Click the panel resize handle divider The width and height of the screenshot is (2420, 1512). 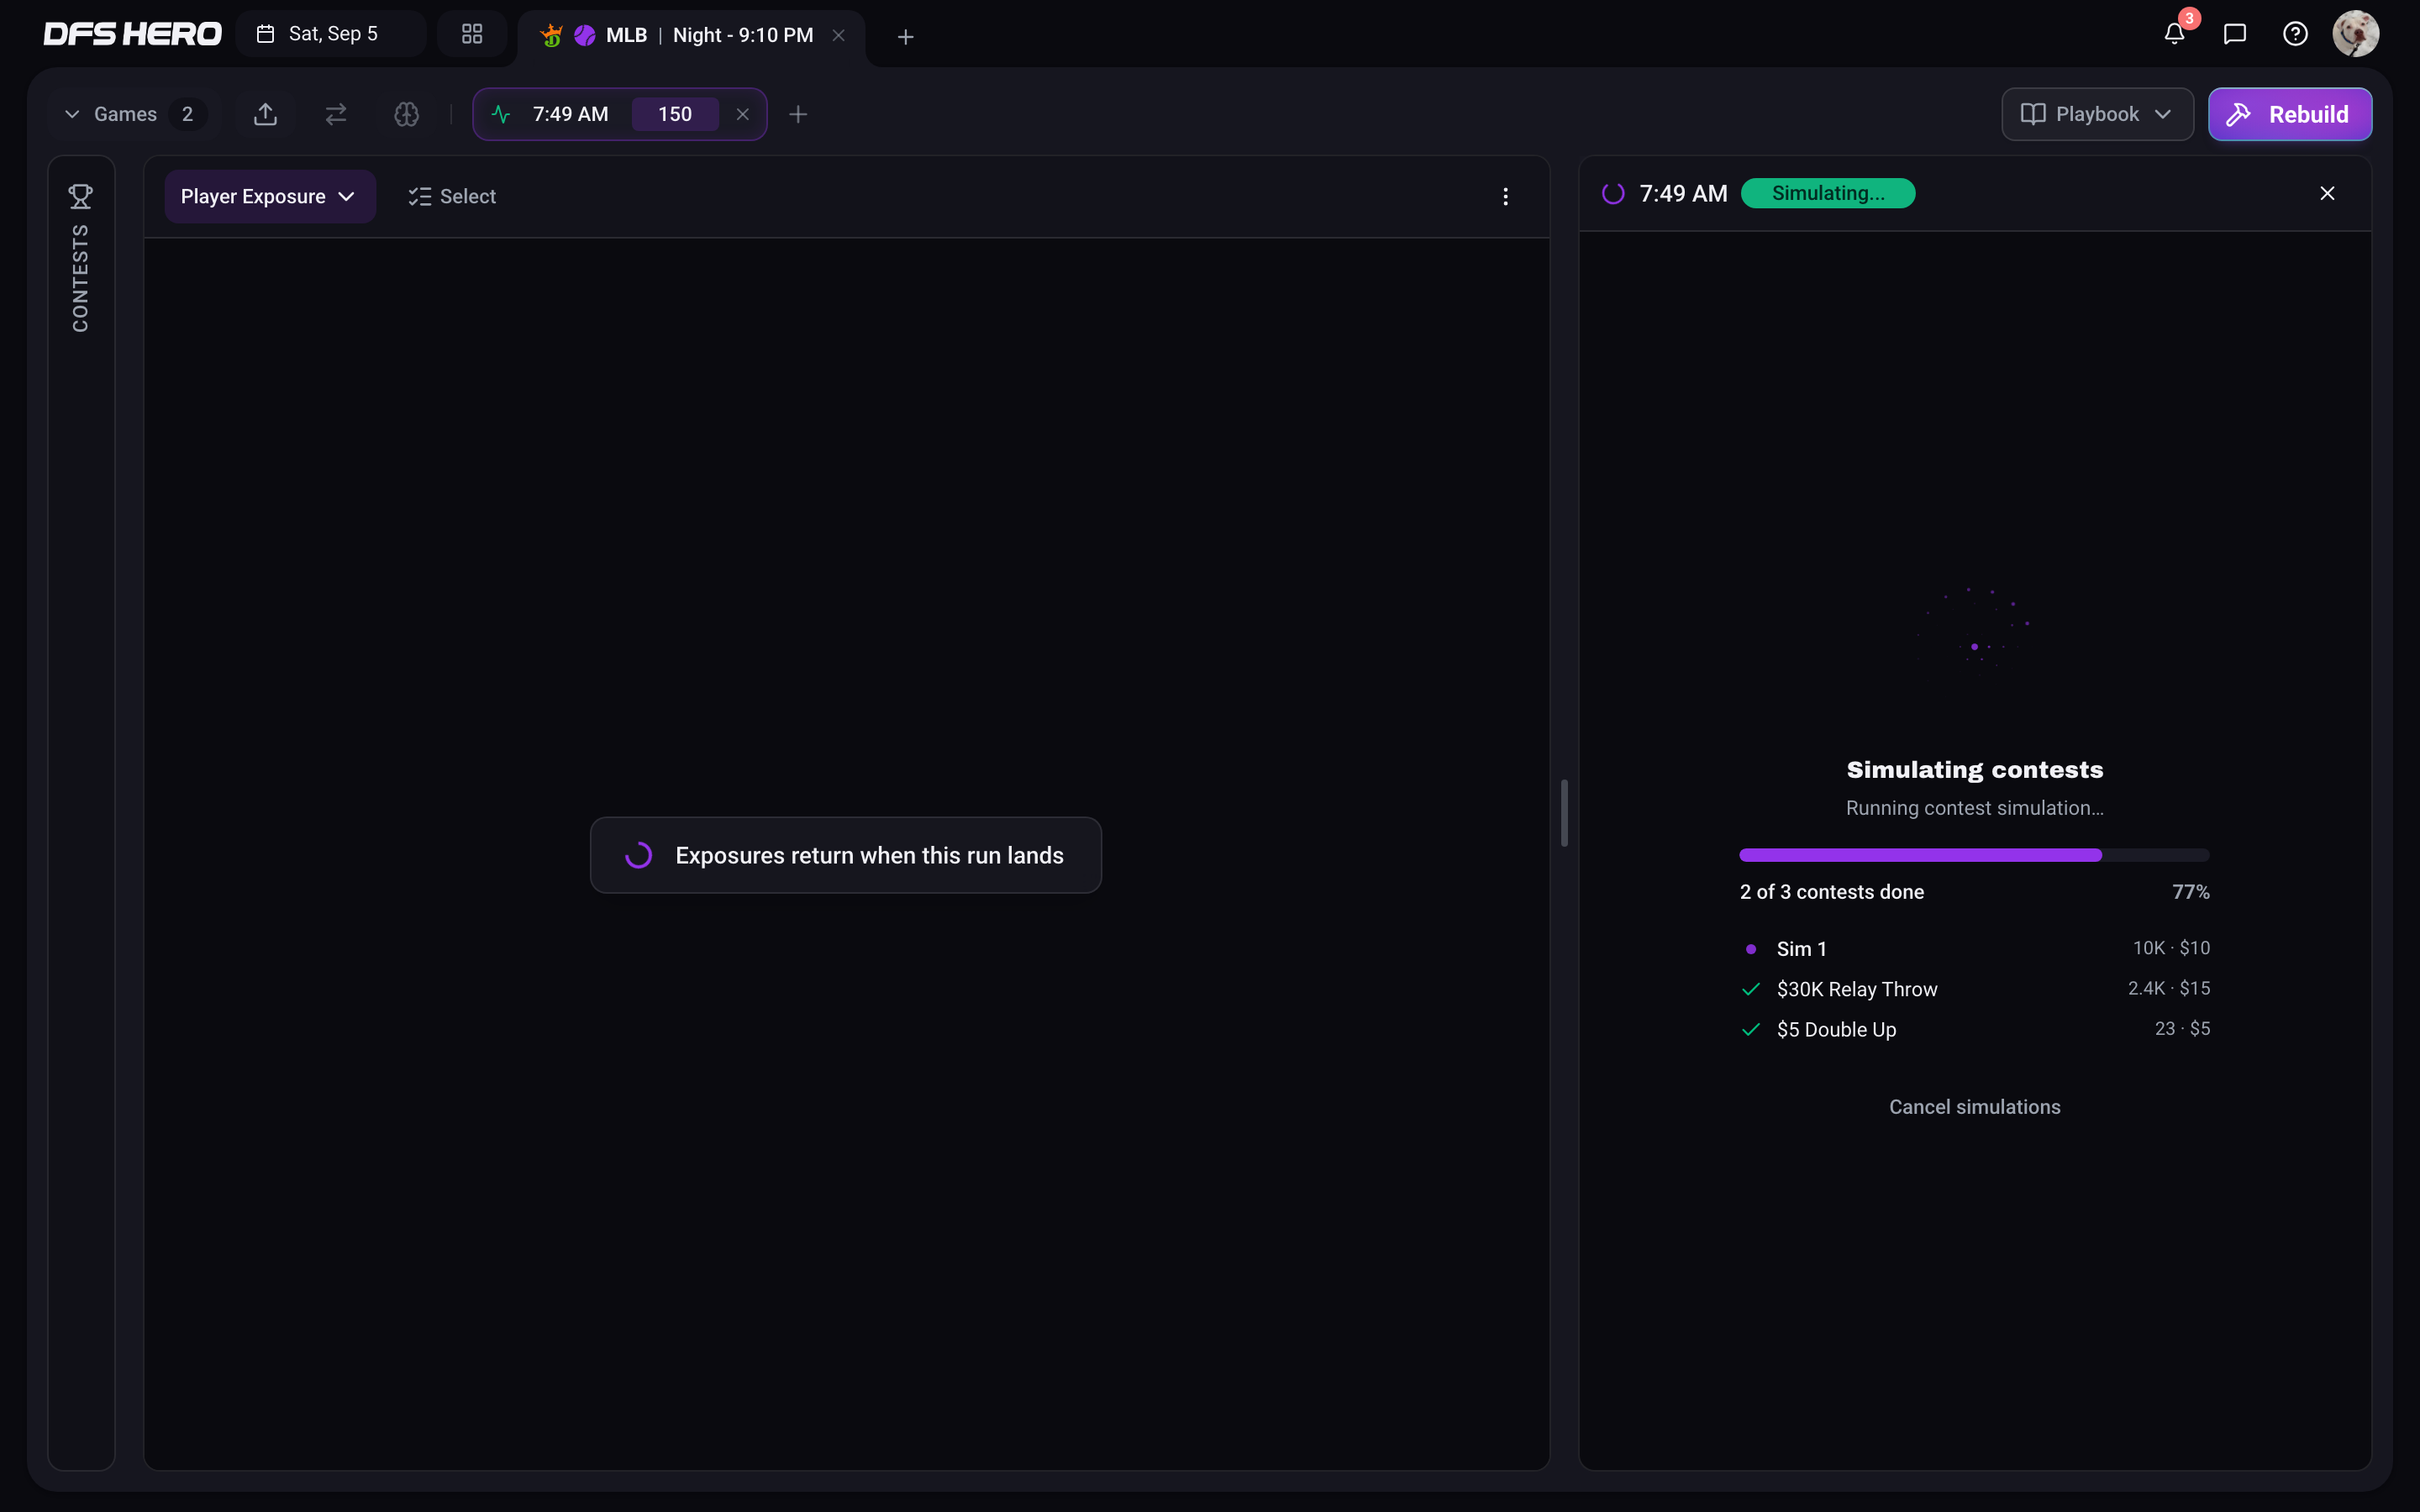1564,812
